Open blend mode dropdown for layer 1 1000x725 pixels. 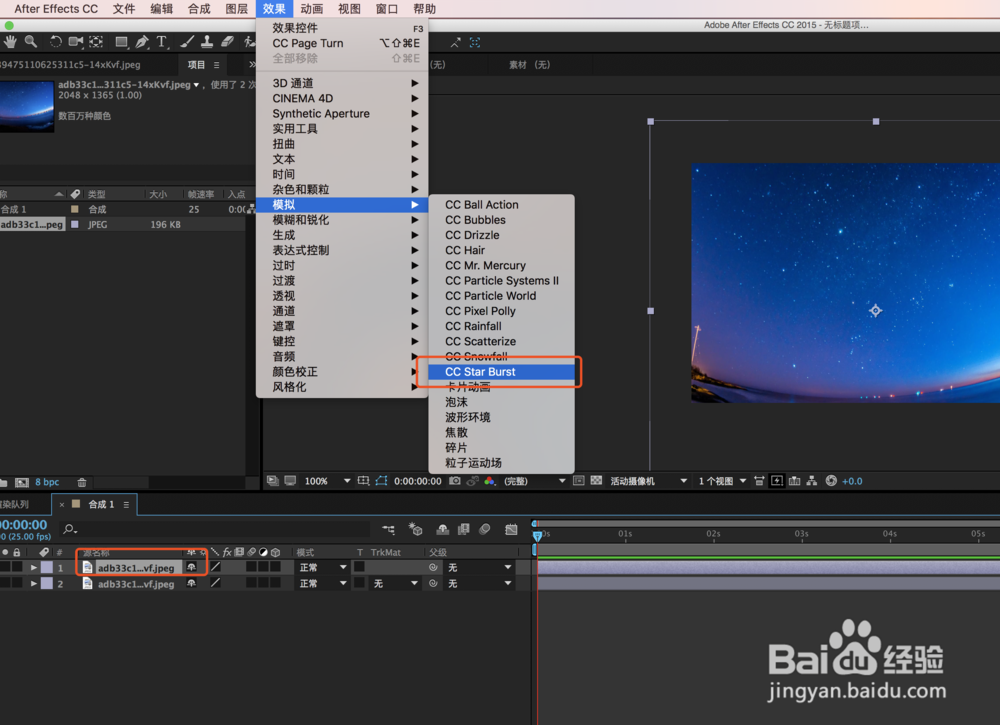pyautogui.click(x=323, y=567)
